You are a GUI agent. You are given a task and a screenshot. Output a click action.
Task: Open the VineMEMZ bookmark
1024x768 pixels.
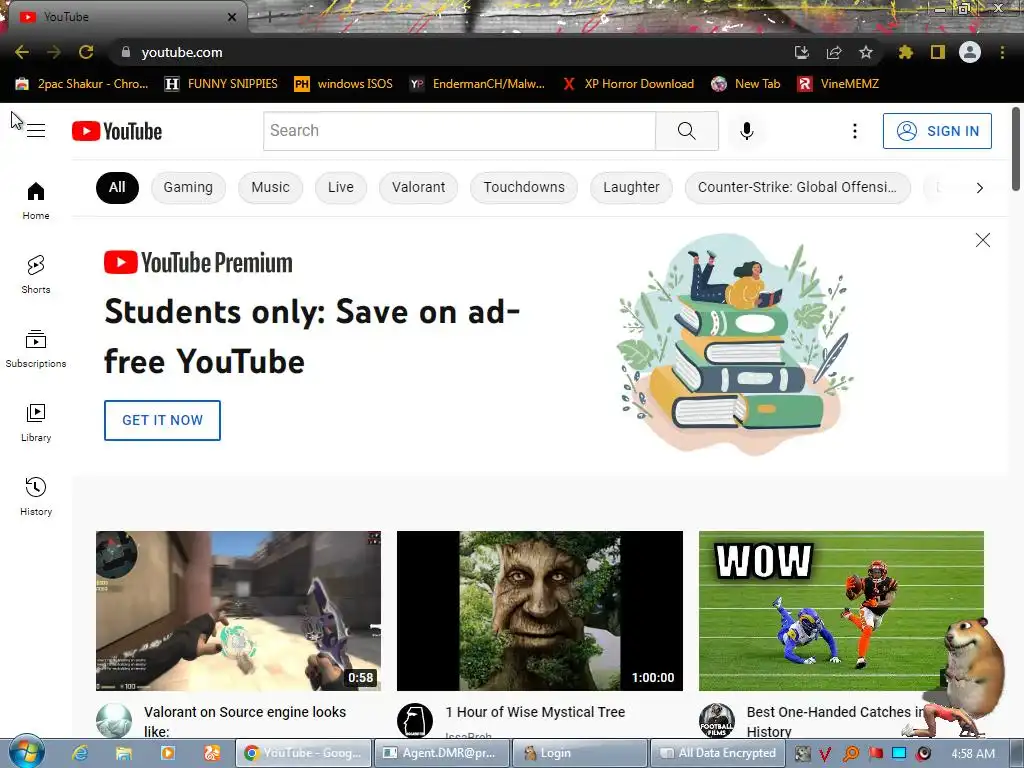click(838, 84)
